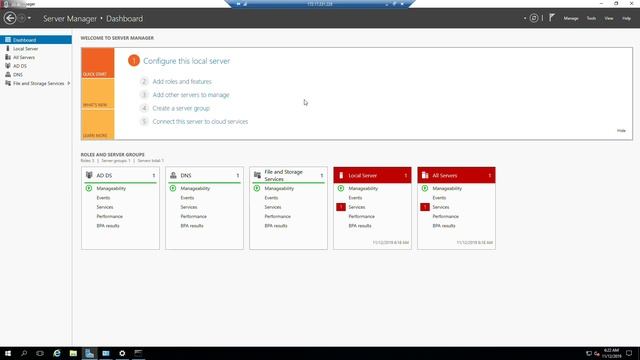Viewport: 640px width, 360px height.
Task: Hide the welcome tile
Action: coord(621,131)
